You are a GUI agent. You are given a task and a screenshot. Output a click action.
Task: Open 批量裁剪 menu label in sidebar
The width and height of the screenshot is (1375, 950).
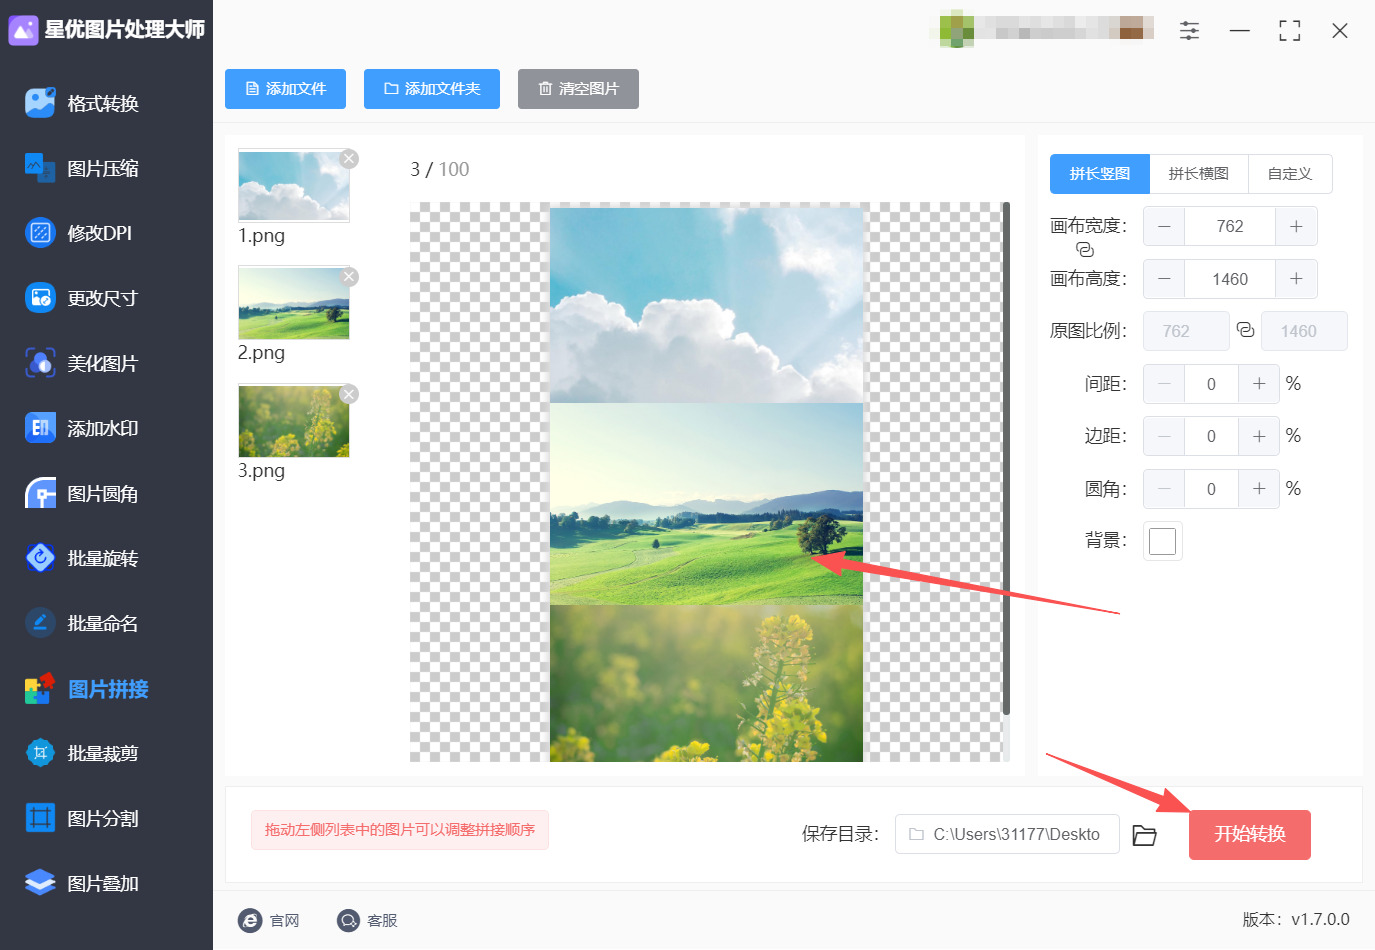click(x=103, y=754)
